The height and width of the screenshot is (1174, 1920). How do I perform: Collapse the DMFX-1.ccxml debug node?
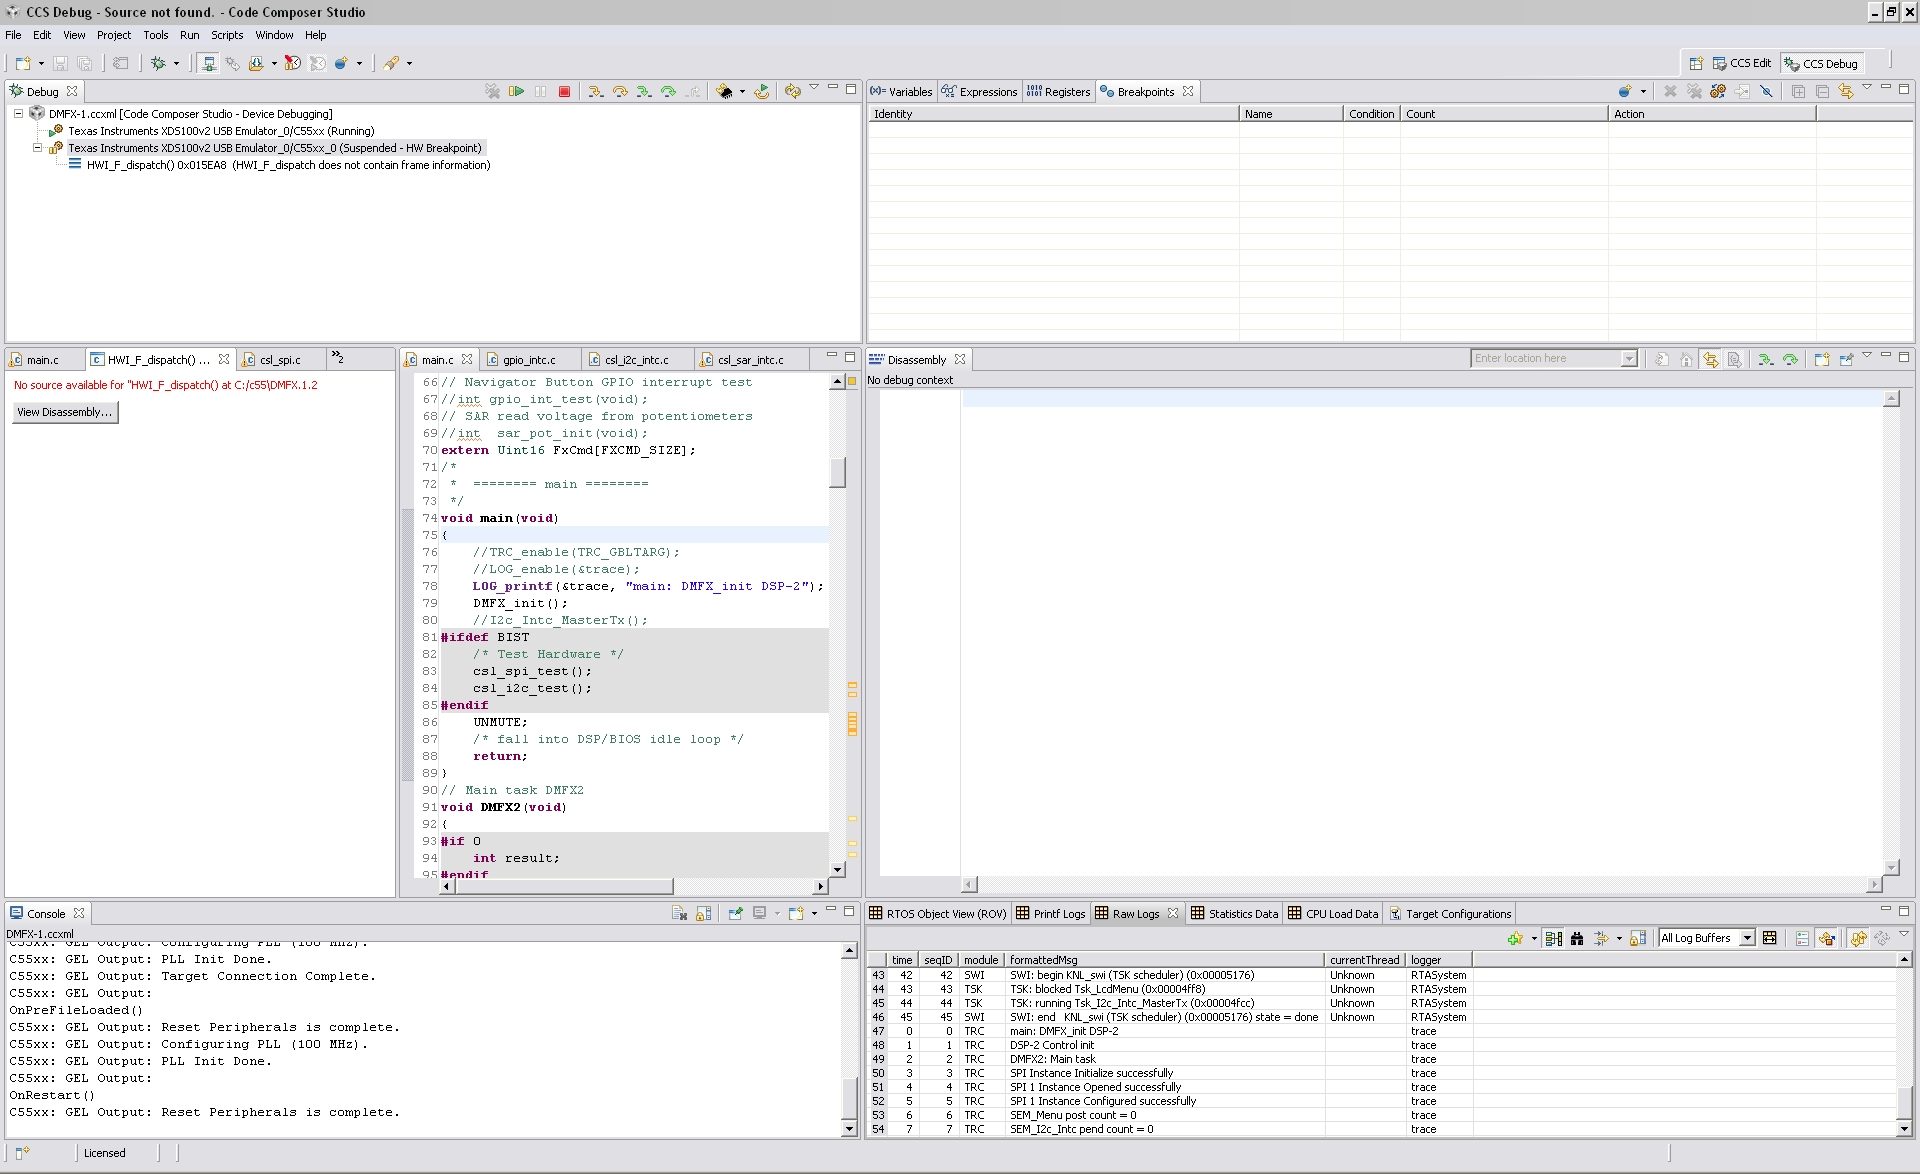[x=17, y=113]
